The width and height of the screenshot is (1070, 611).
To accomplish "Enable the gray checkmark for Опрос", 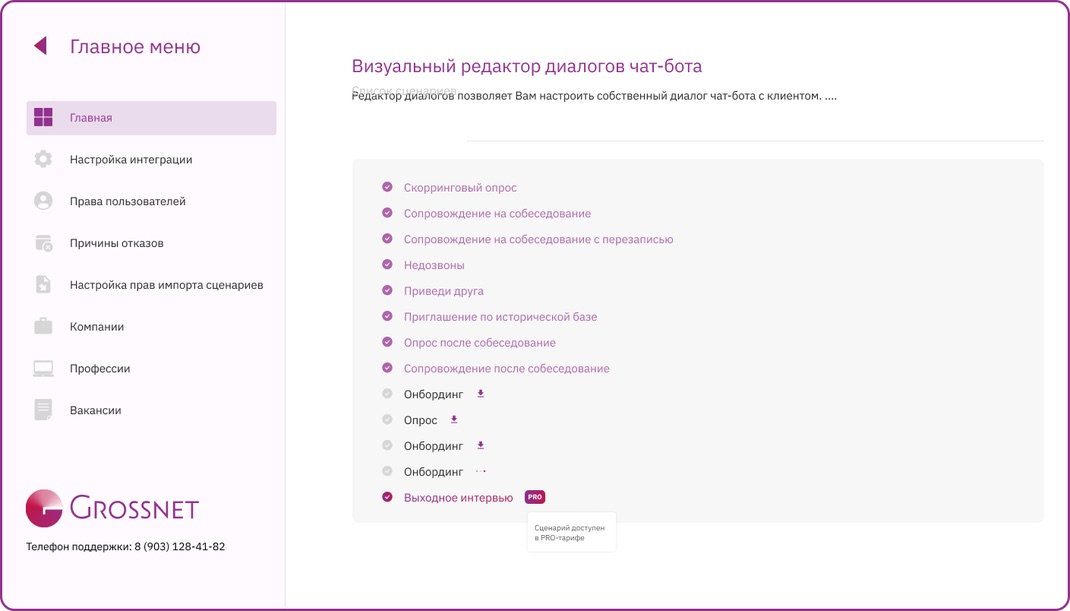I will pos(387,419).
